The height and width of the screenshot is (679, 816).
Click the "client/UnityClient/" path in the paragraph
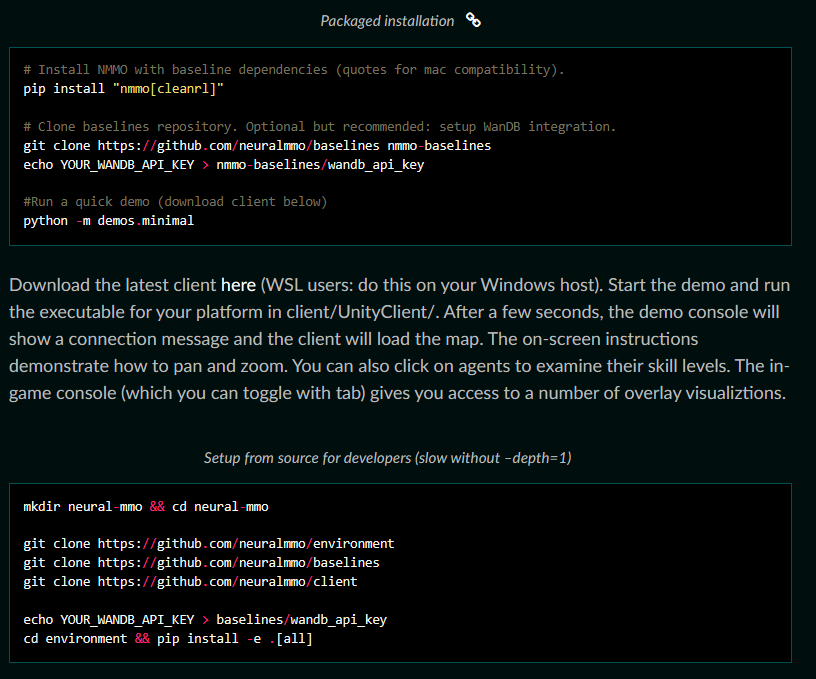361,312
